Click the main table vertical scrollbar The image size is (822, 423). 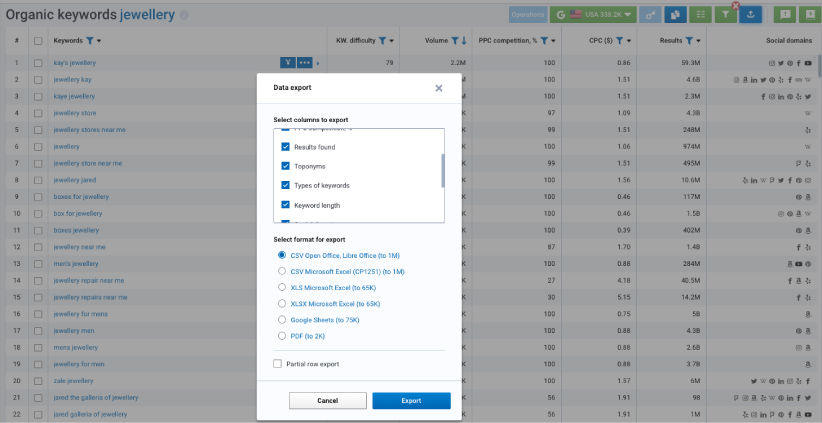tap(819, 65)
